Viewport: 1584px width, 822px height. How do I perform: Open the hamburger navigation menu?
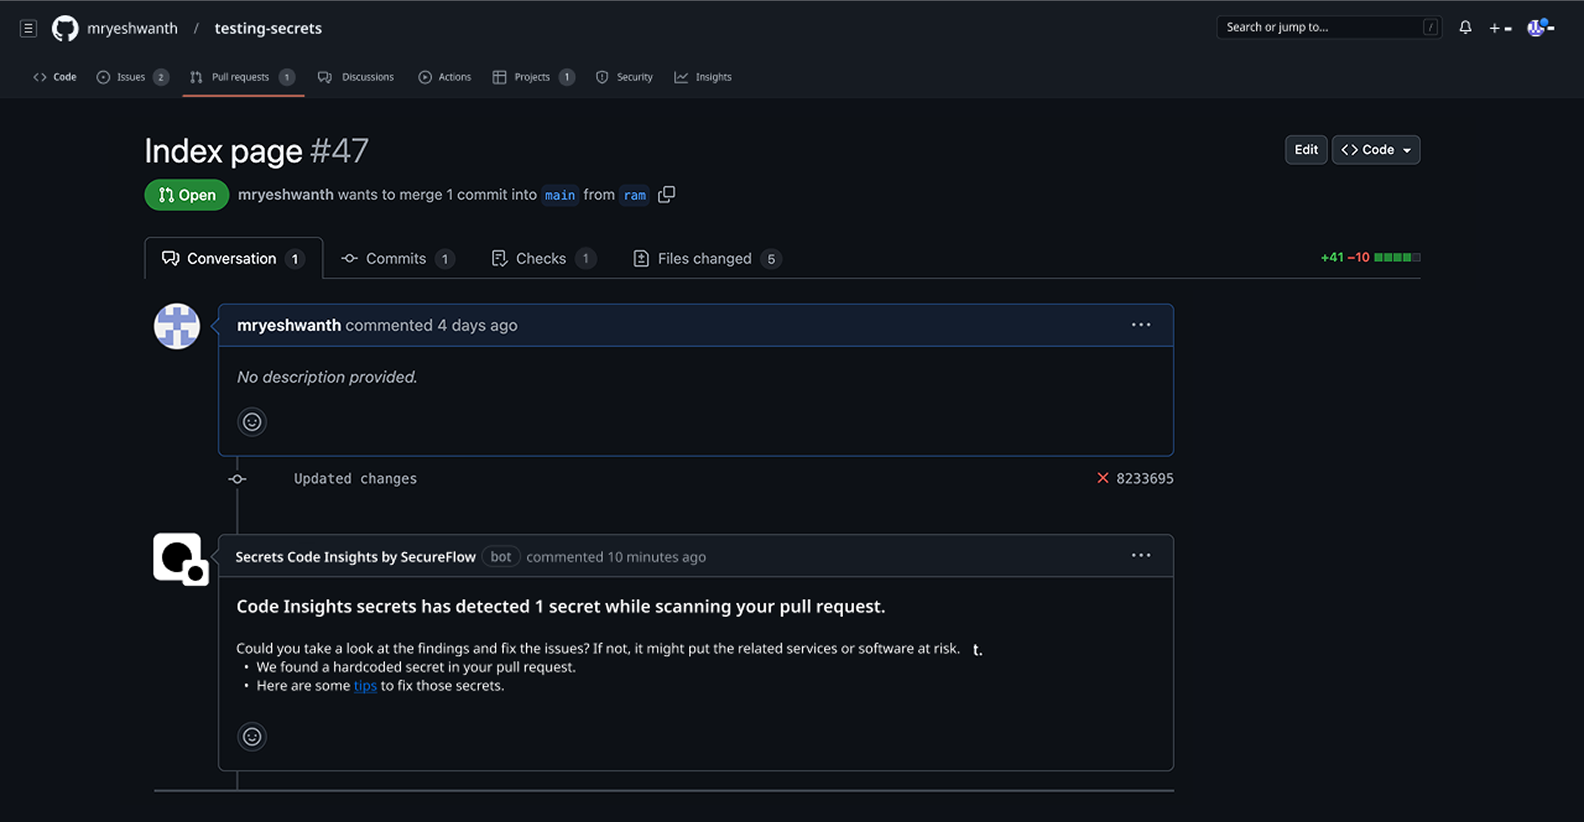(29, 28)
